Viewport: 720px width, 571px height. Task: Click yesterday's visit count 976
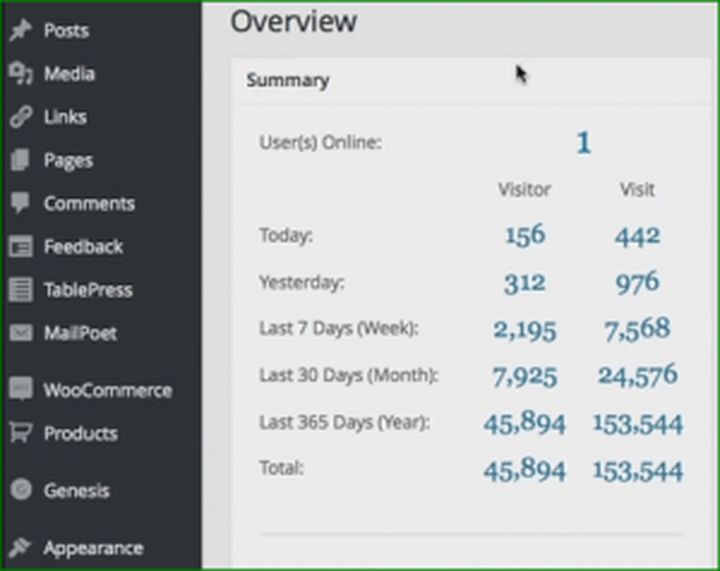pyautogui.click(x=637, y=282)
